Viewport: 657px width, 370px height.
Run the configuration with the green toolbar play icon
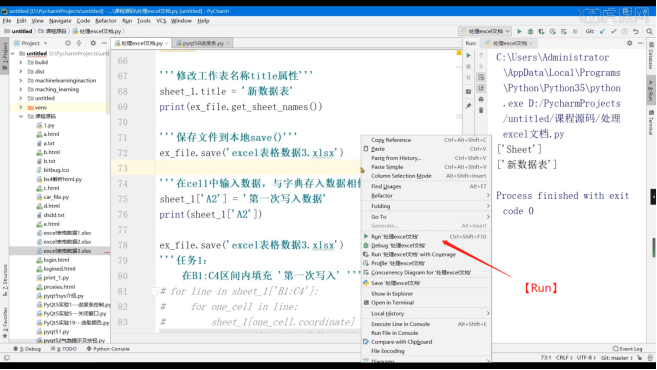(520, 31)
